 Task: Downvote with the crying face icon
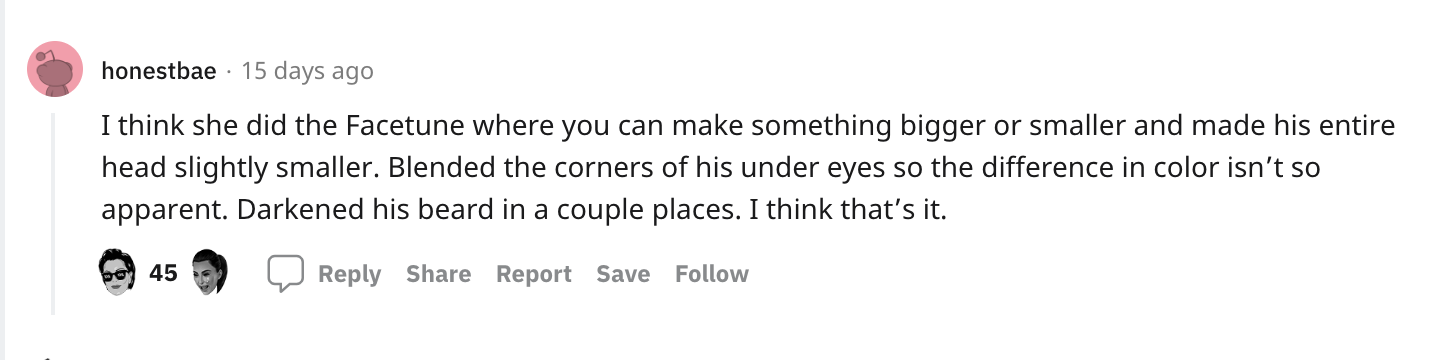(210, 272)
